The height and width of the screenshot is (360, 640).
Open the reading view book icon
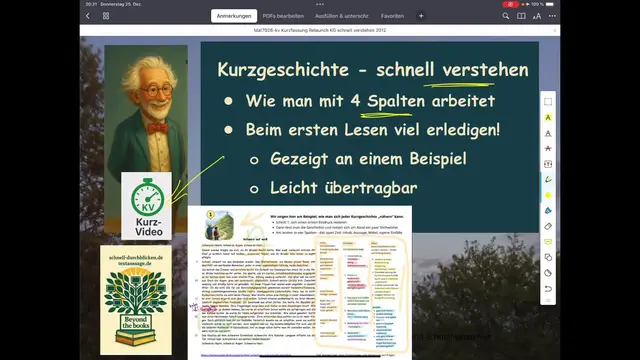click(x=521, y=16)
